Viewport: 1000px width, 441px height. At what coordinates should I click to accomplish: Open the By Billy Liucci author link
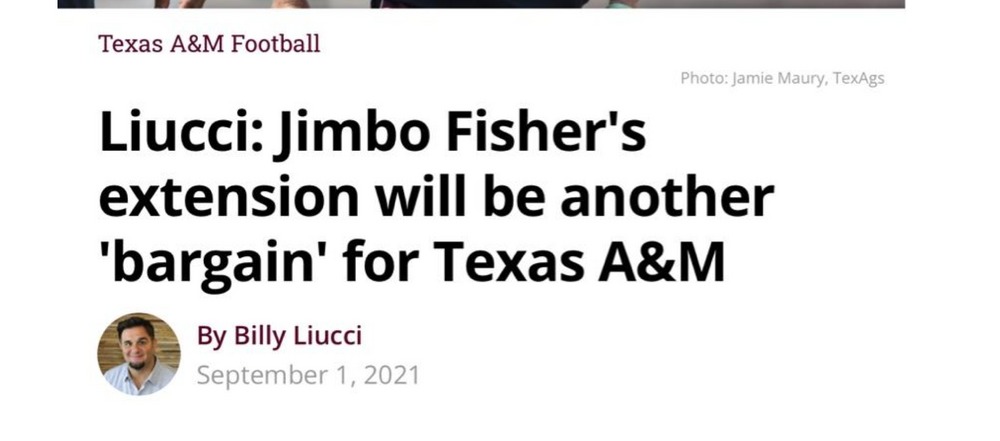coord(279,336)
